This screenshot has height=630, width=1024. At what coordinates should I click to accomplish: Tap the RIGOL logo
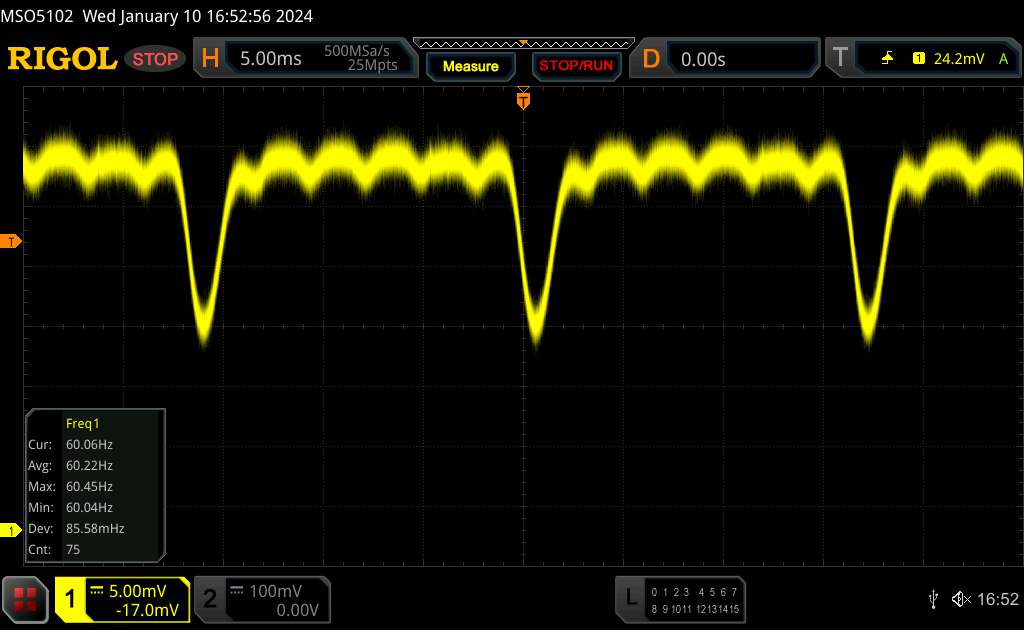pyautogui.click(x=62, y=59)
